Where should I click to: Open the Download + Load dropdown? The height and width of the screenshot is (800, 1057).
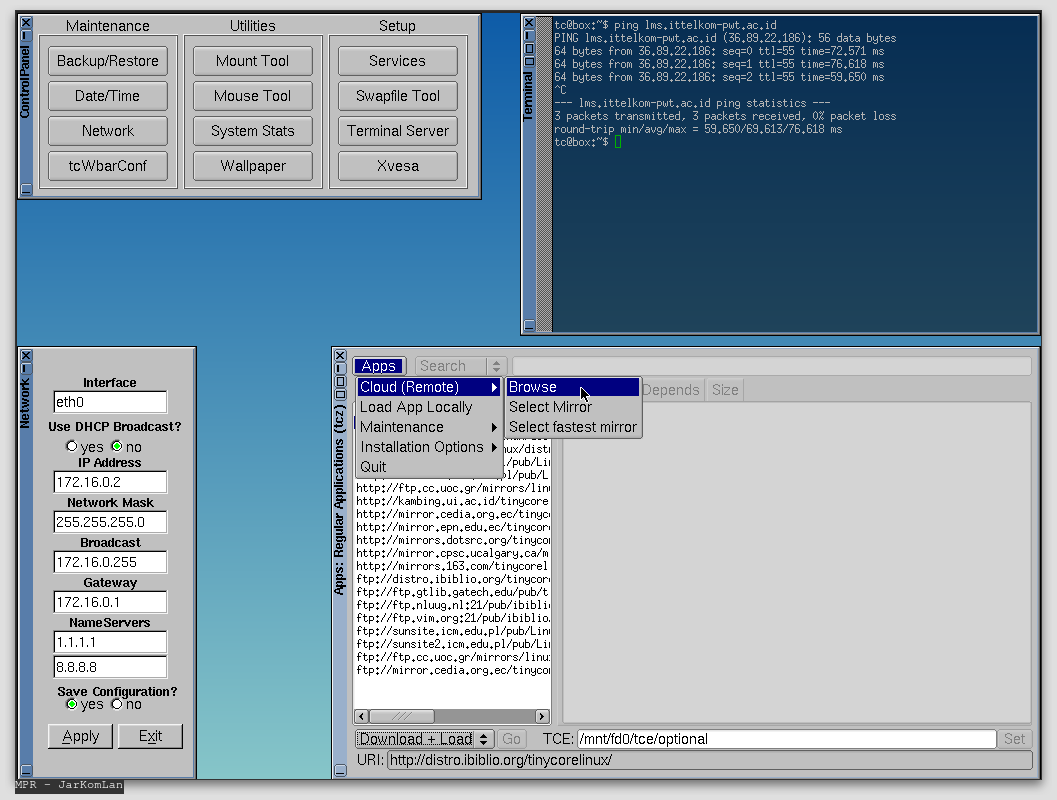[425, 739]
